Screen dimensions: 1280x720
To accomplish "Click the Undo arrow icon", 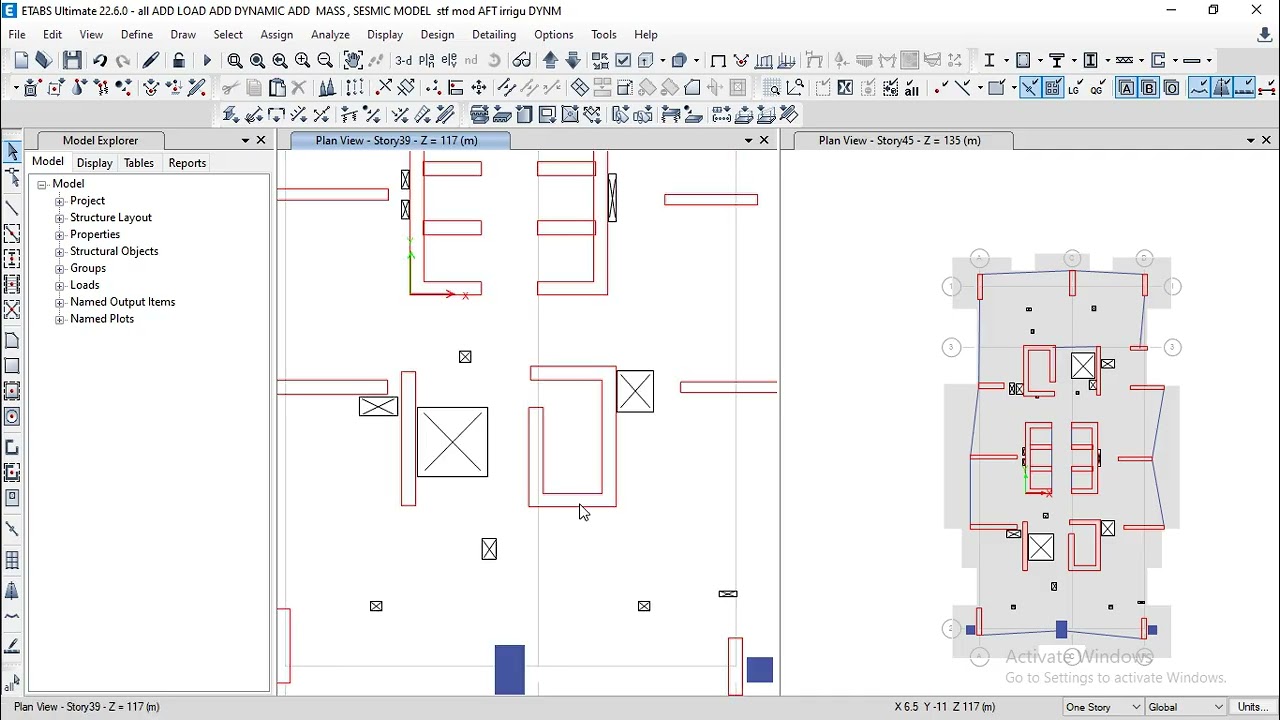I will (x=100, y=61).
